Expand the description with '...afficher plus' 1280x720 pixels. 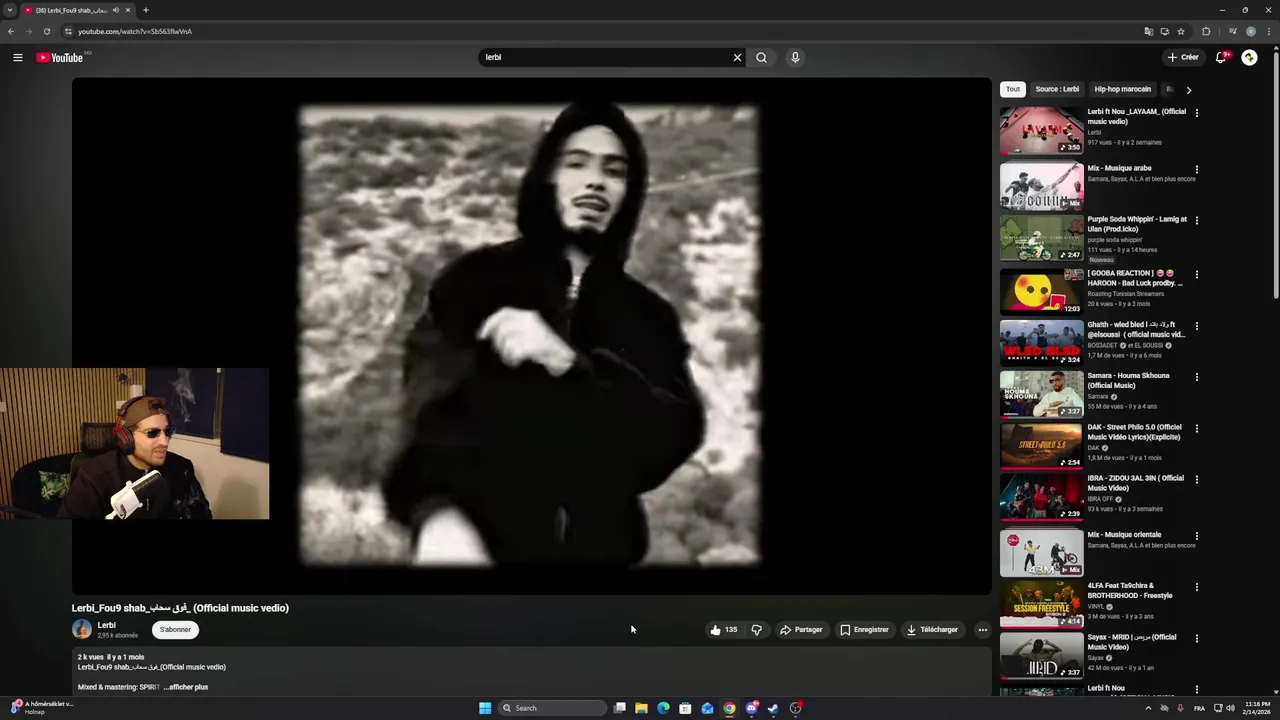(186, 687)
